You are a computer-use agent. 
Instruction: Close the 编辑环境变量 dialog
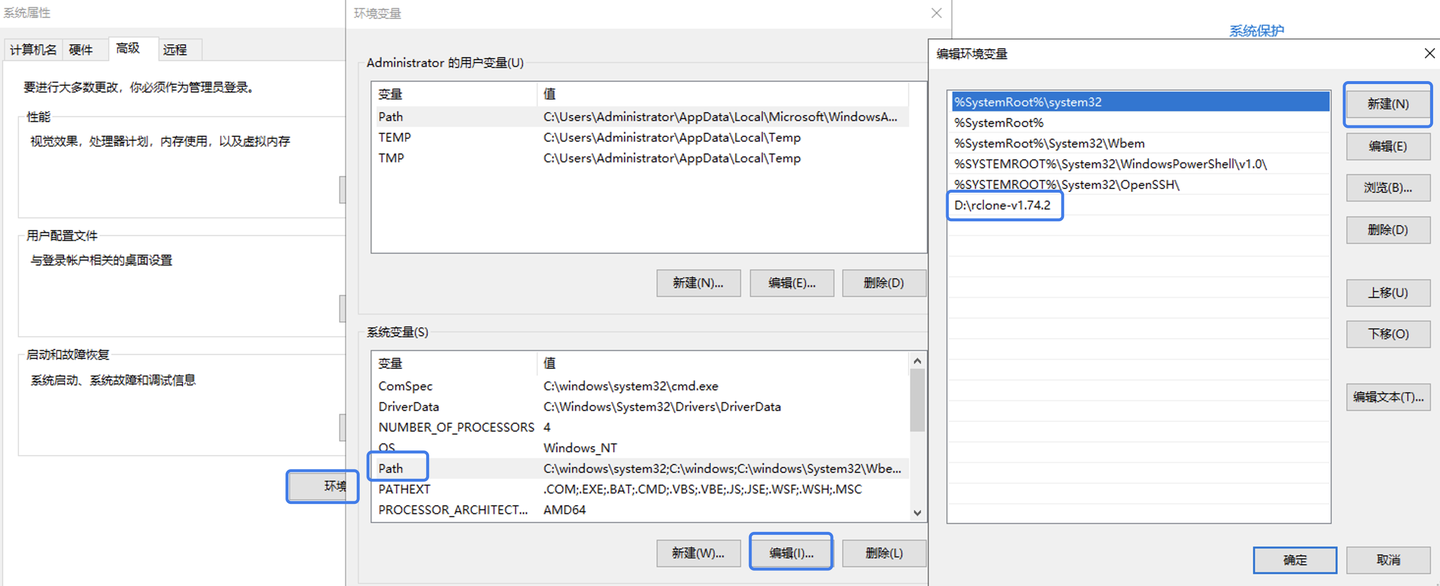point(1428,53)
